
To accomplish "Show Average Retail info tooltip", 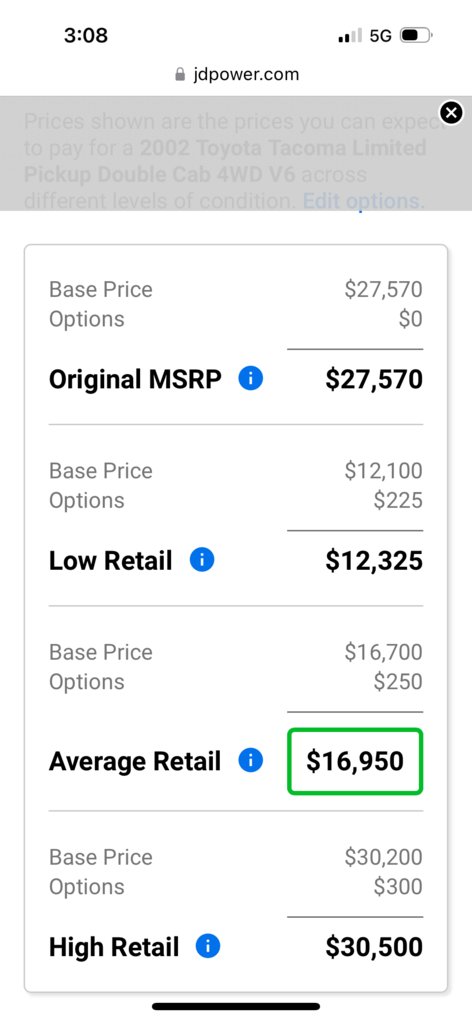I will (x=251, y=761).
